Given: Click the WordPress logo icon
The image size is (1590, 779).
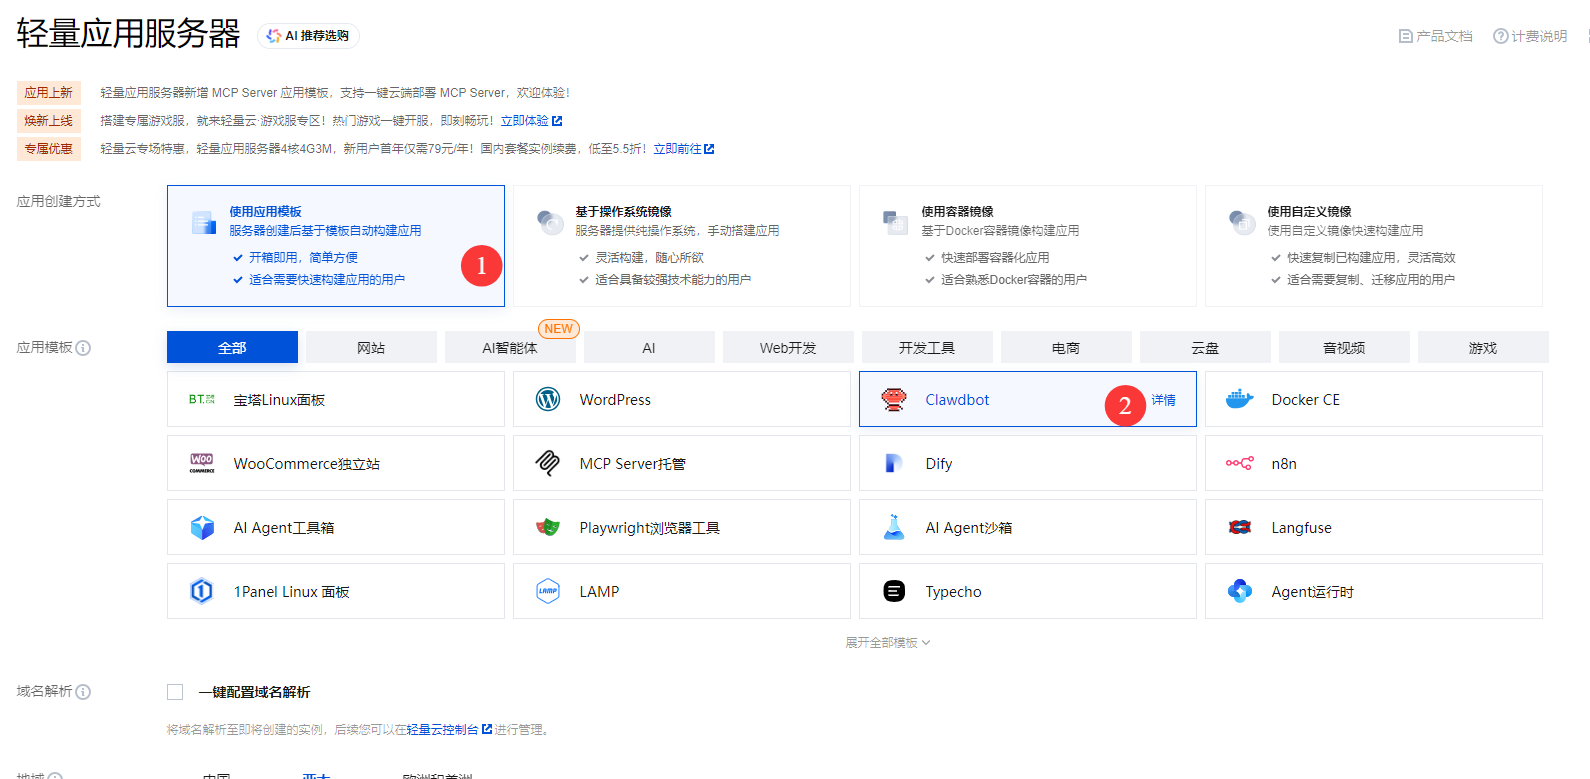Looking at the screenshot, I should [x=548, y=399].
